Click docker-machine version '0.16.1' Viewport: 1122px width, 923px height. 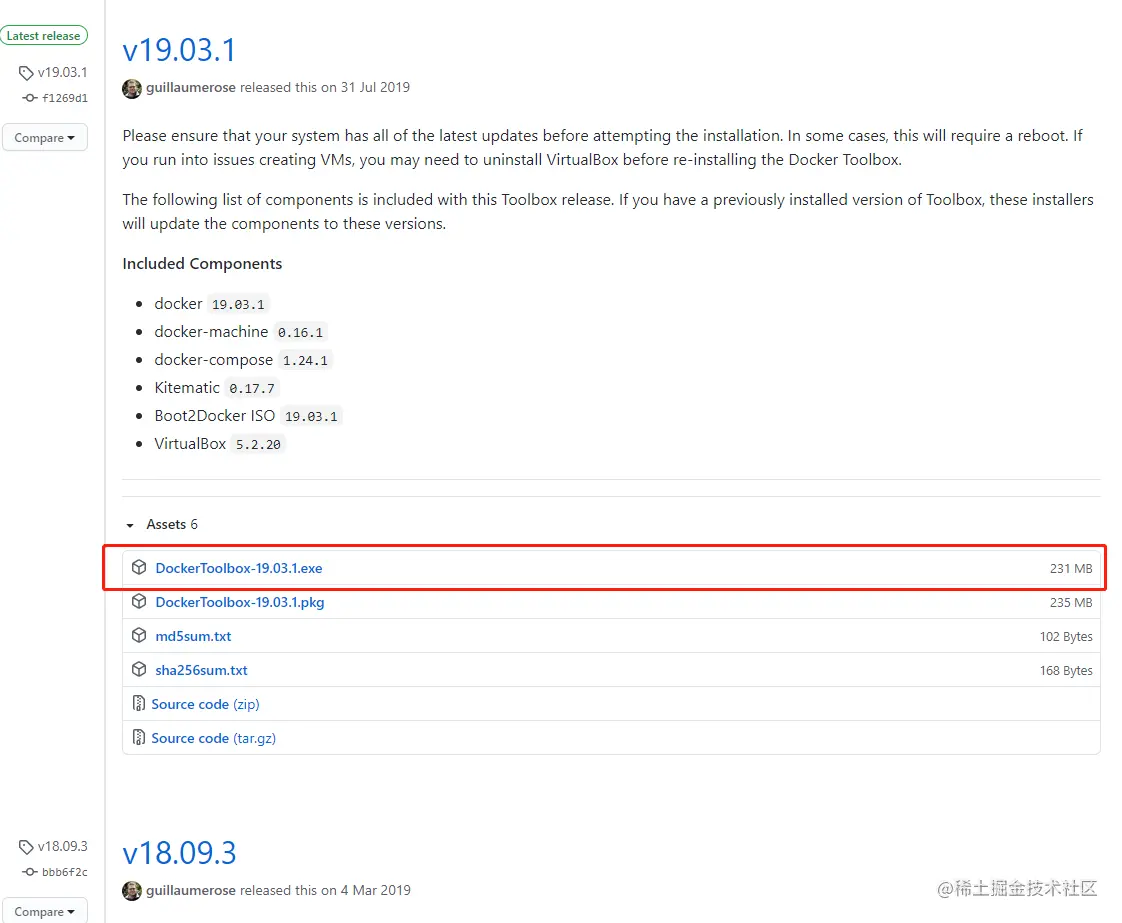301,332
